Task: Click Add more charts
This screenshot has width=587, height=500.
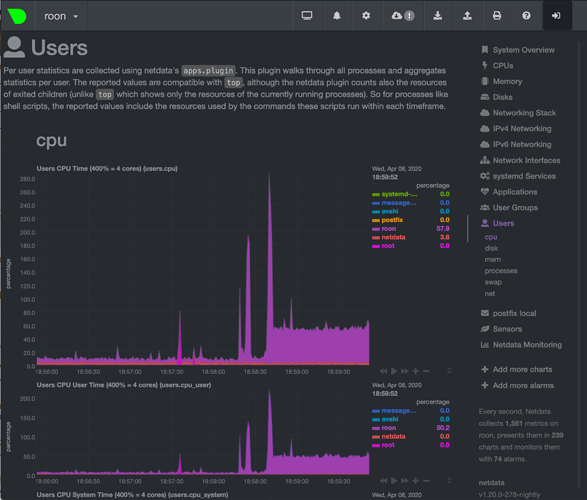Action: pyautogui.click(x=517, y=369)
